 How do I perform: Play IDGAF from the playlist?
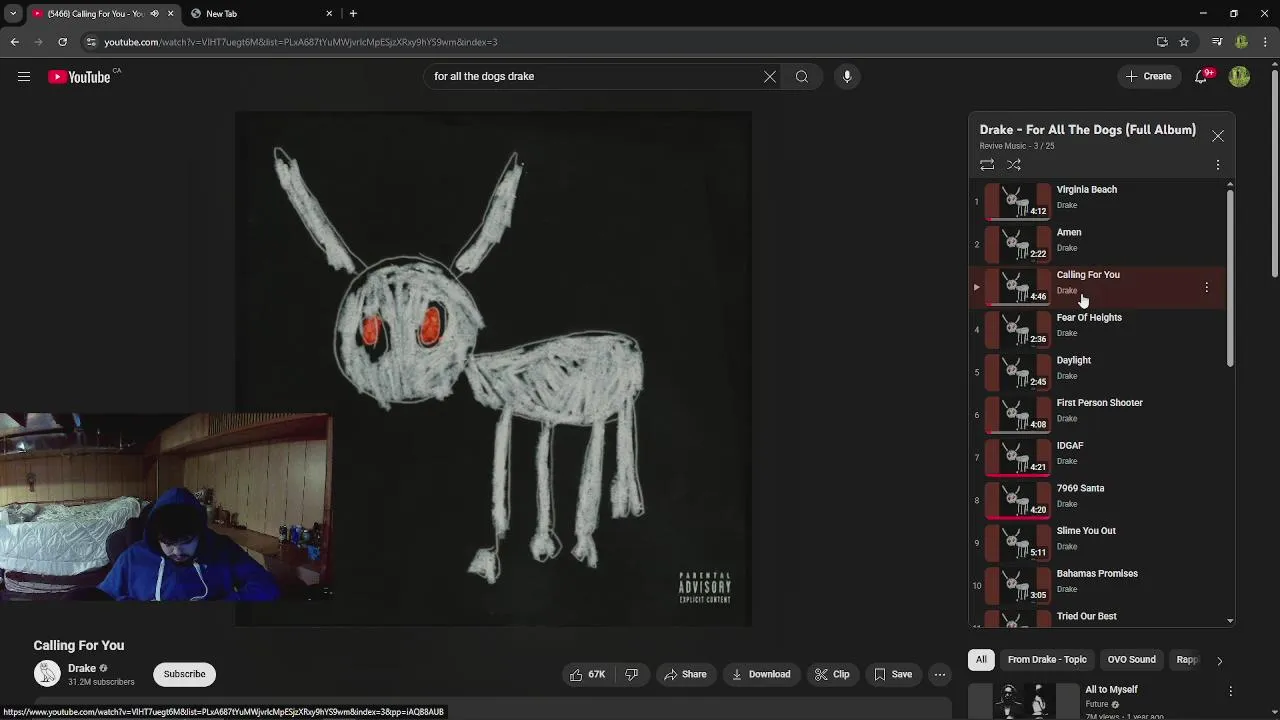coord(1098,457)
